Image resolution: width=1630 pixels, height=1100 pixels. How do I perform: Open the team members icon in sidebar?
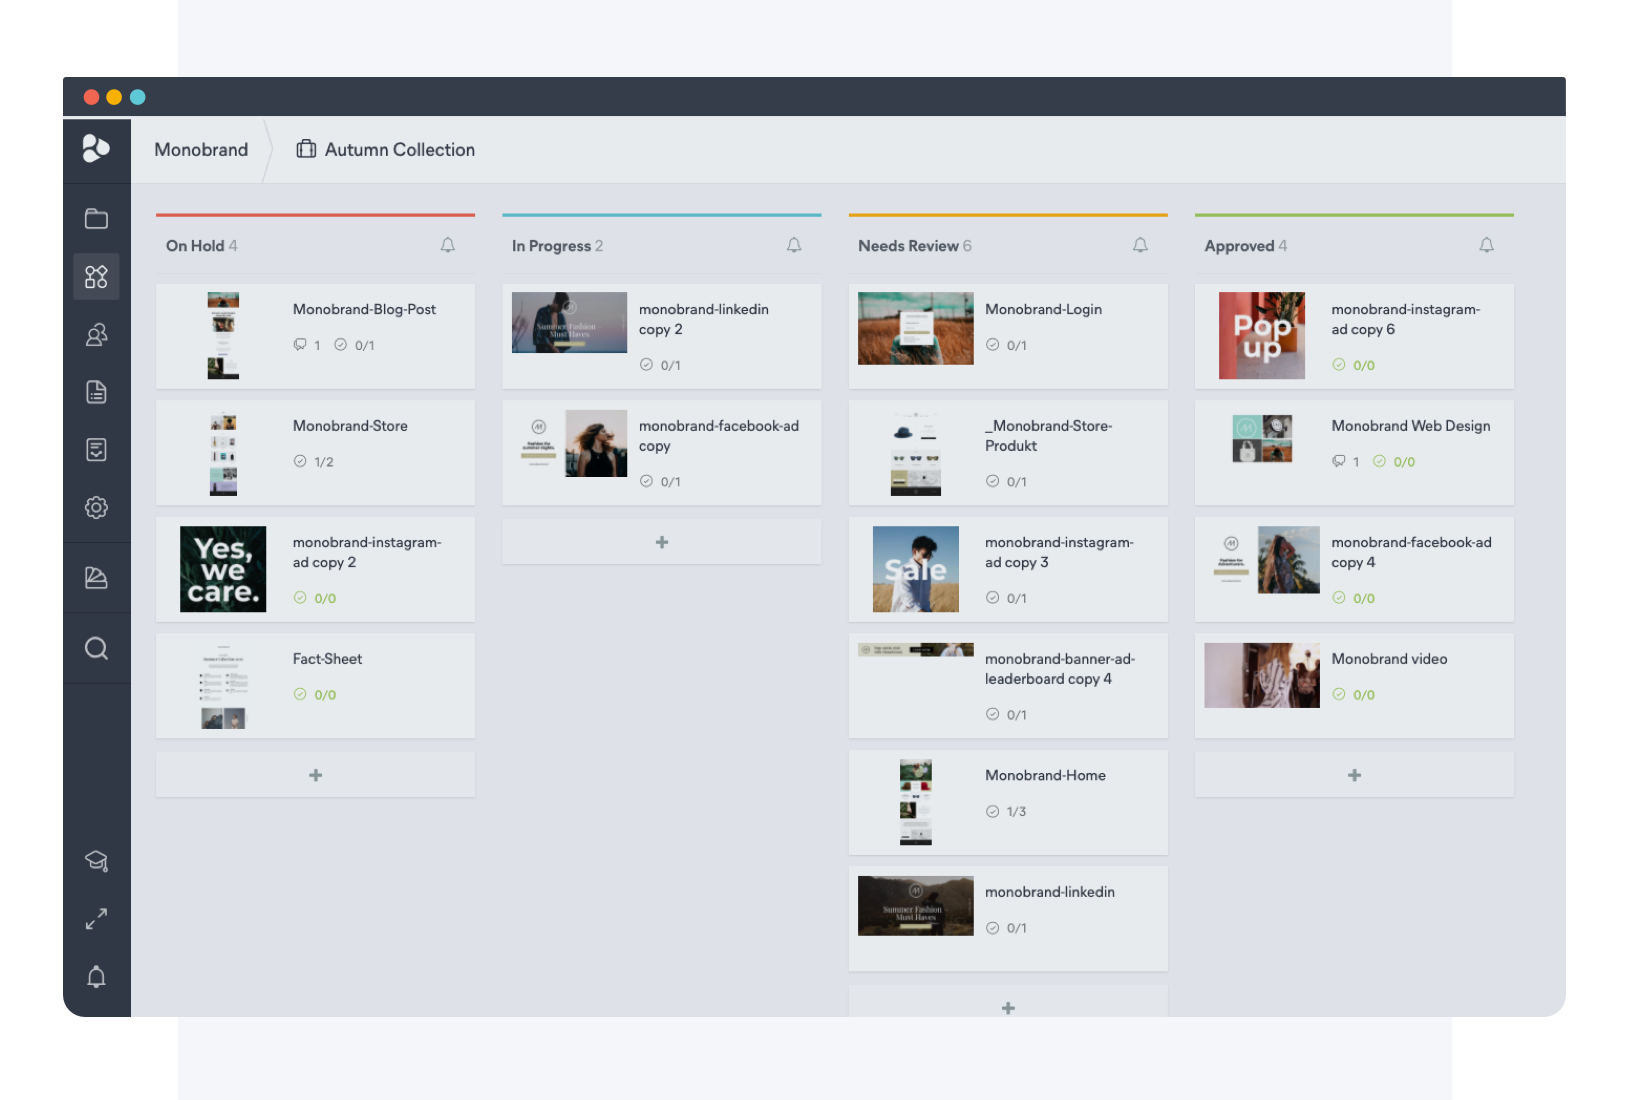point(96,334)
